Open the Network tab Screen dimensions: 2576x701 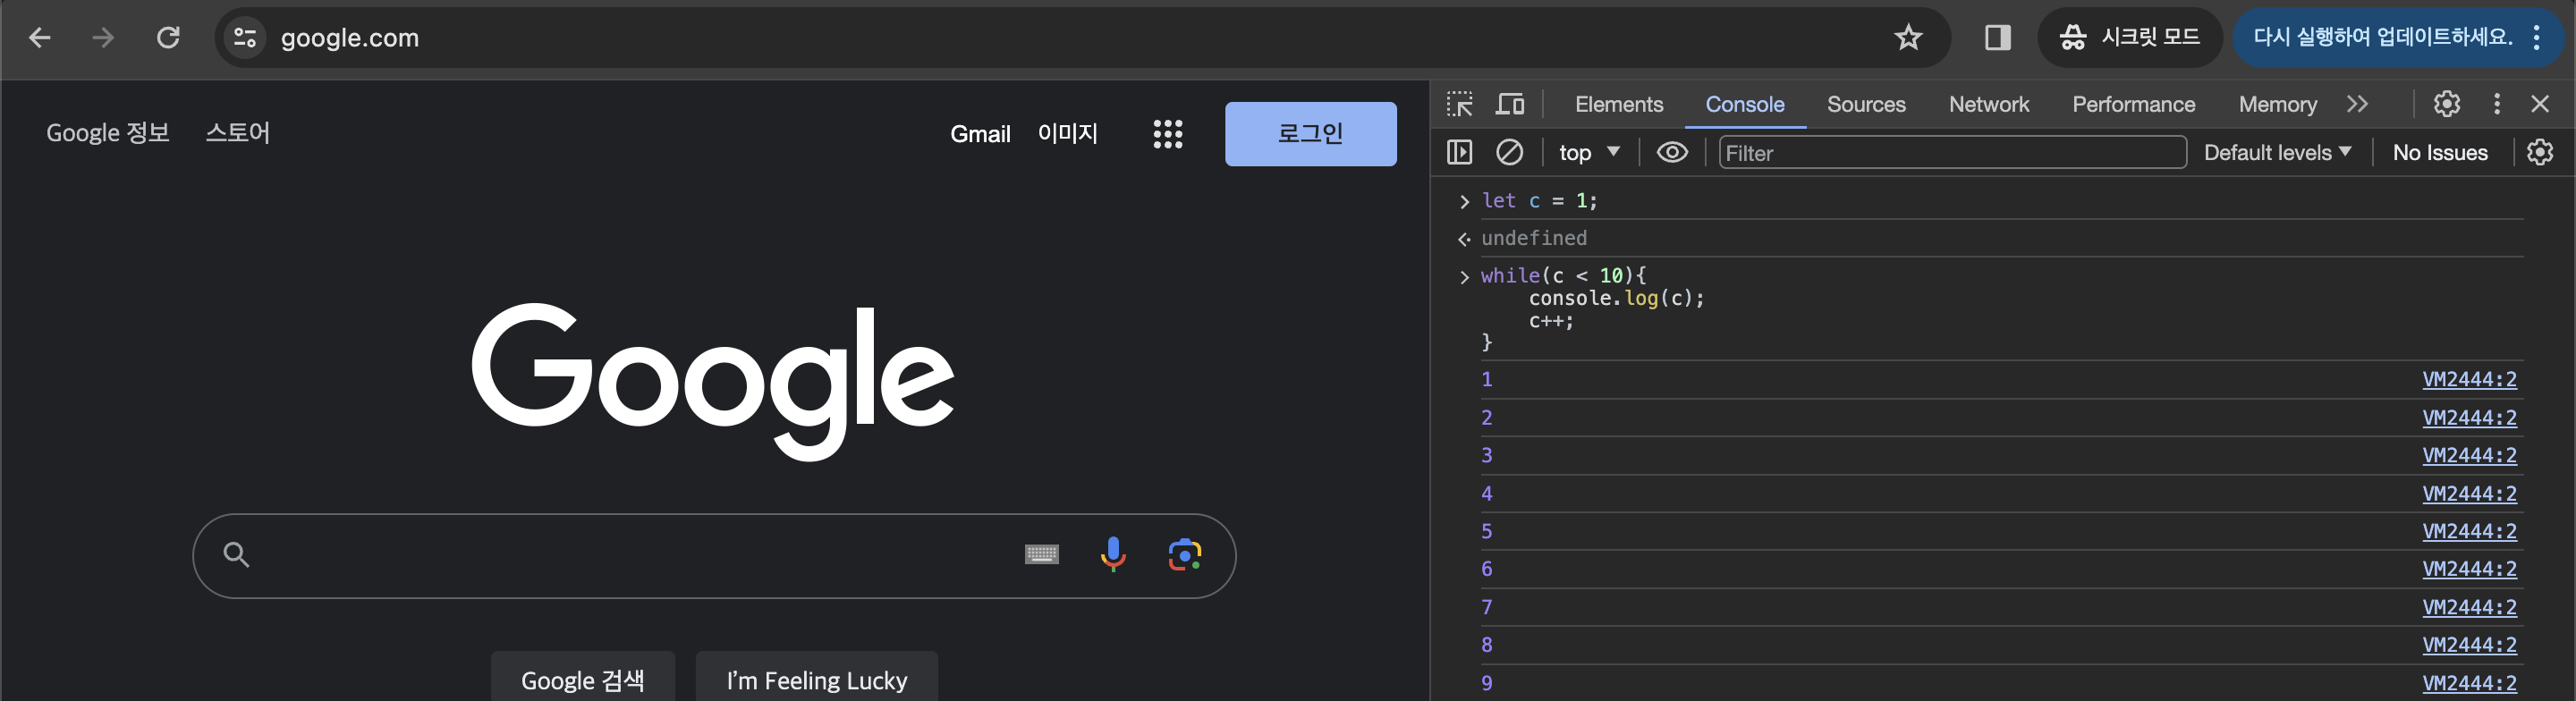[1988, 104]
